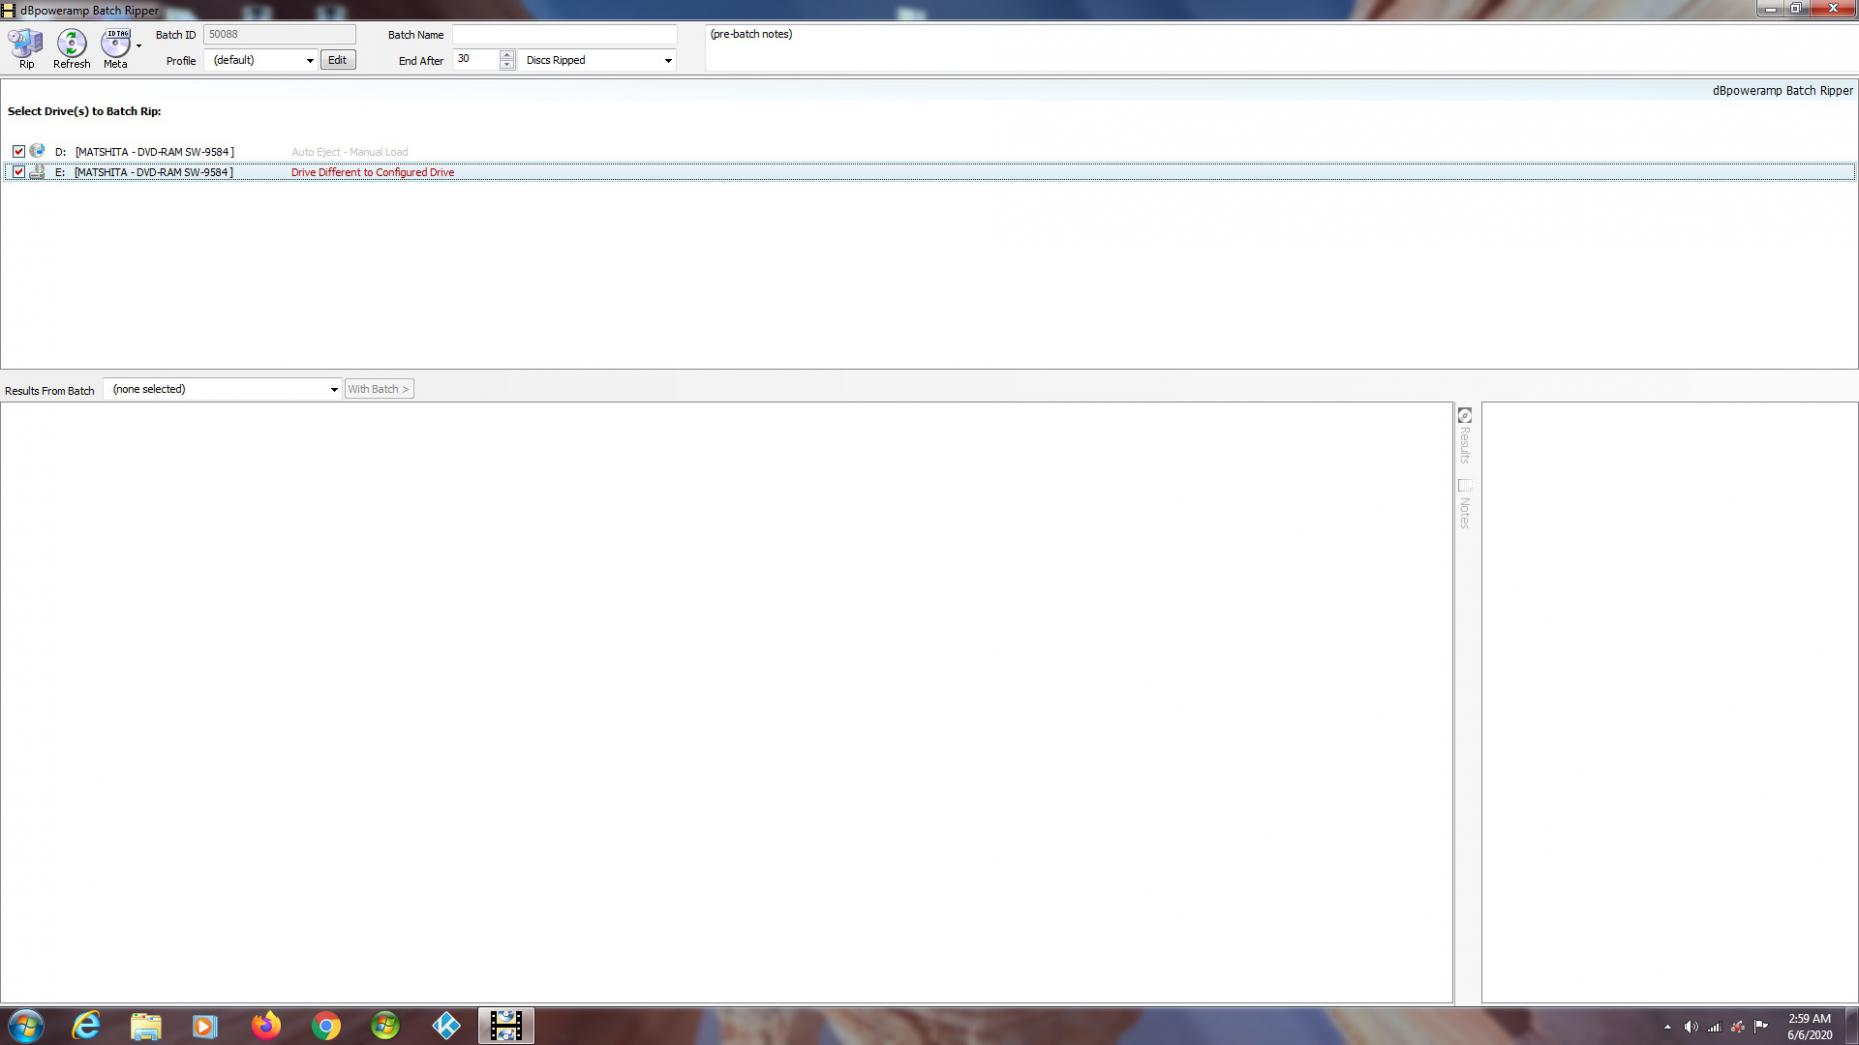This screenshot has height=1045, width=1859.
Task: Open the Meta dropdown arrow
Action: pyautogui.click(x=139, y=46)
